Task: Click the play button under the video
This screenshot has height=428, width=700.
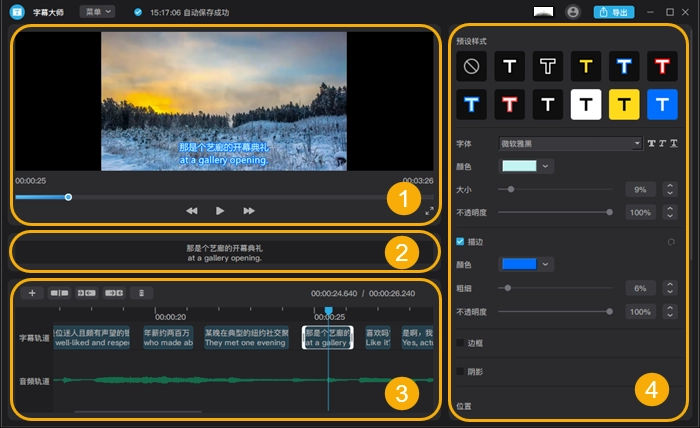Action: click(x=220, y=211)
